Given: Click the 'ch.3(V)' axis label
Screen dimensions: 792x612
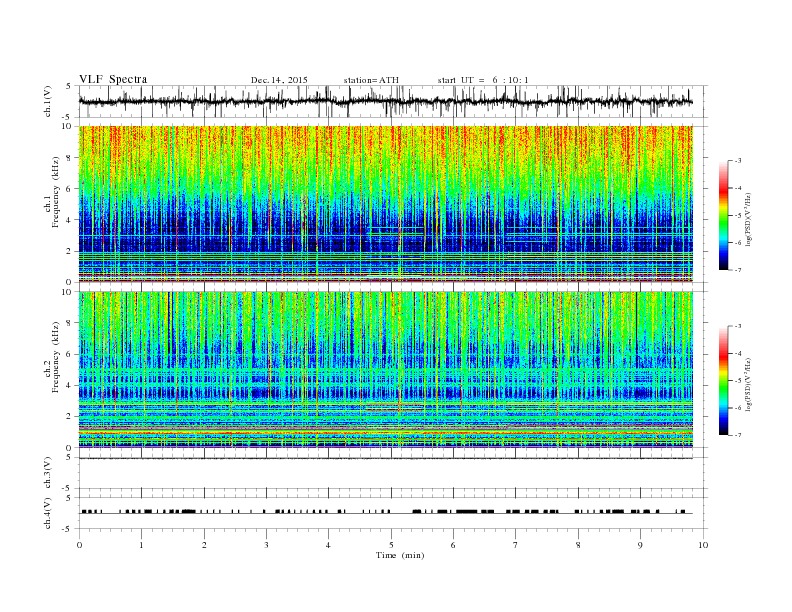Looking at the screenshot, I should point(49,473).
